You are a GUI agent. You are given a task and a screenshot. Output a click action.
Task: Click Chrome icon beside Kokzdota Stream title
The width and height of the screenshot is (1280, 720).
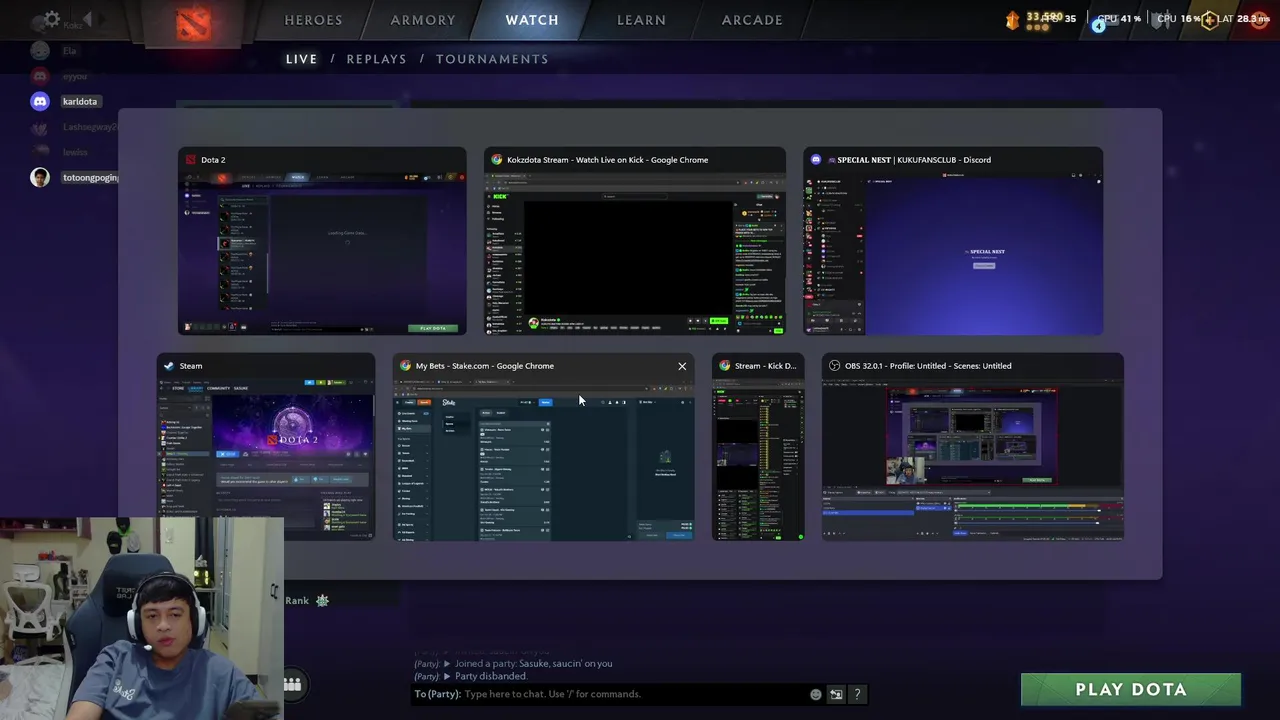pos(497,160)
